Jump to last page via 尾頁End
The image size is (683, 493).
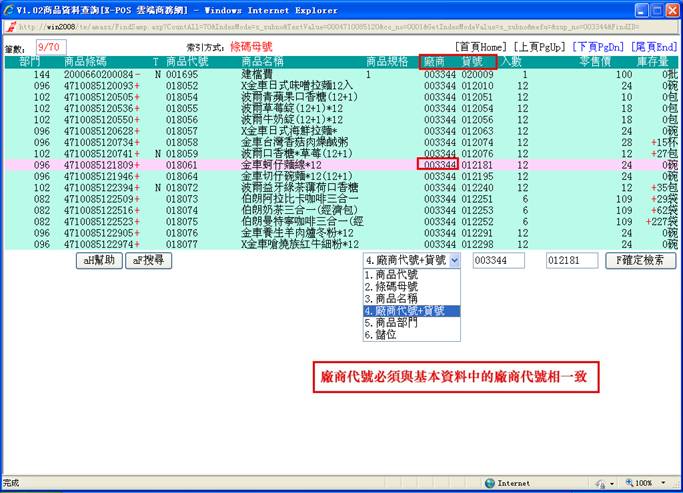(654, 47)
